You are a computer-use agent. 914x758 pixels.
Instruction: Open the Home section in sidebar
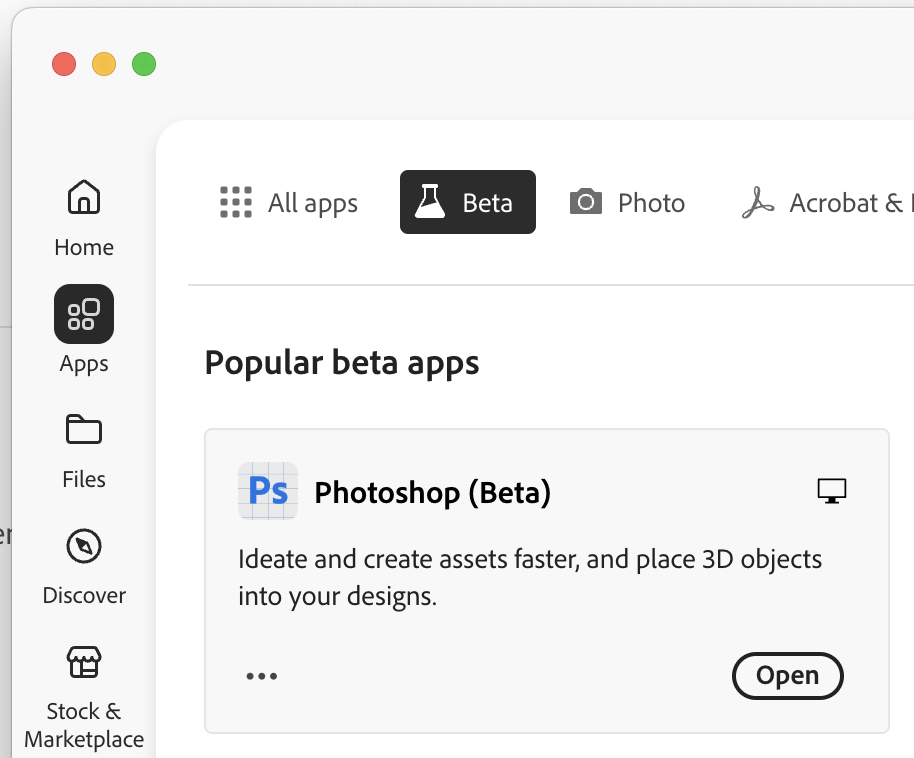pyautogui.click(x=83, y=215)
